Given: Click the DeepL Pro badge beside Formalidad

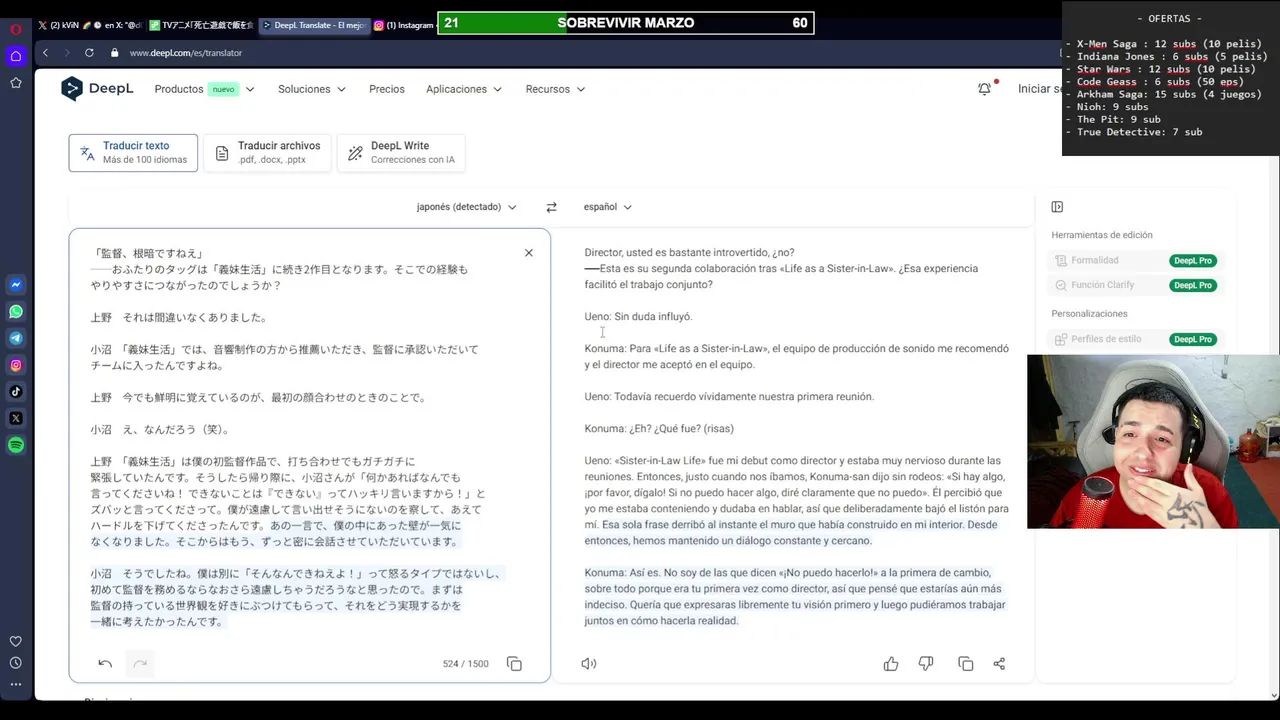Looking at the screenshot, I should point(1193,260).
